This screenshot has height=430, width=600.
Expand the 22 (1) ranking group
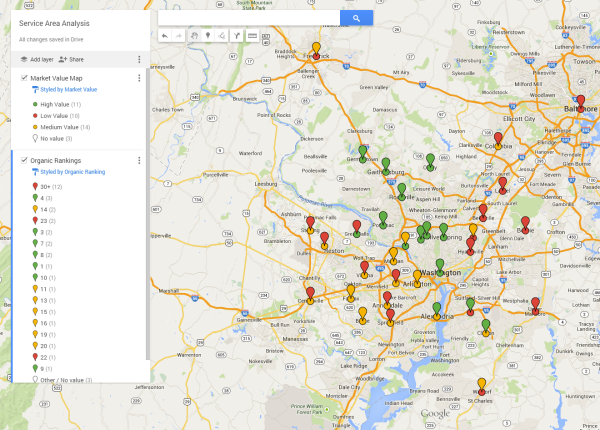44,357
